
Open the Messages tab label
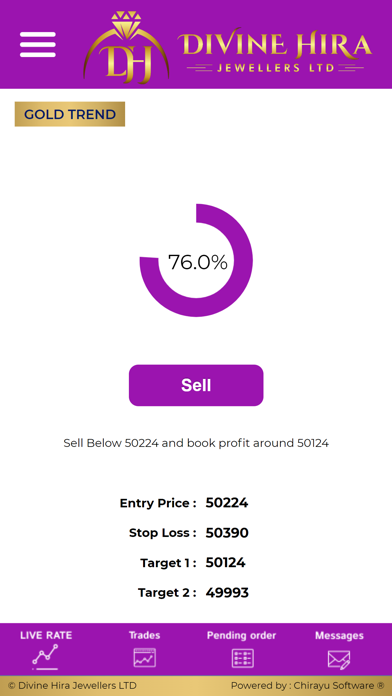coord(339,635)
